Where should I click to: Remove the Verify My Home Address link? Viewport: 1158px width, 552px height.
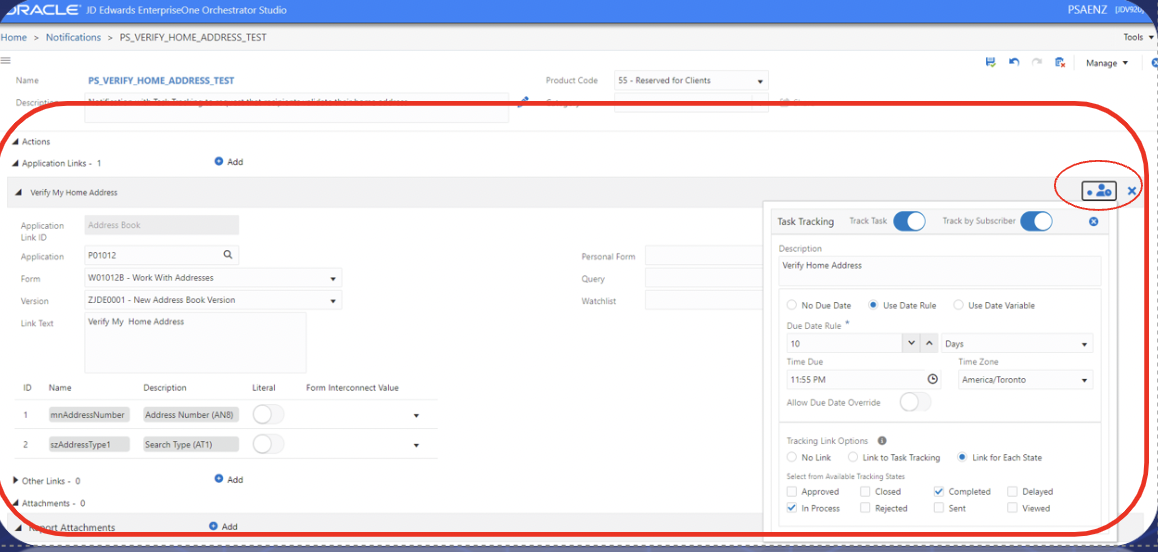[1132, 191]
